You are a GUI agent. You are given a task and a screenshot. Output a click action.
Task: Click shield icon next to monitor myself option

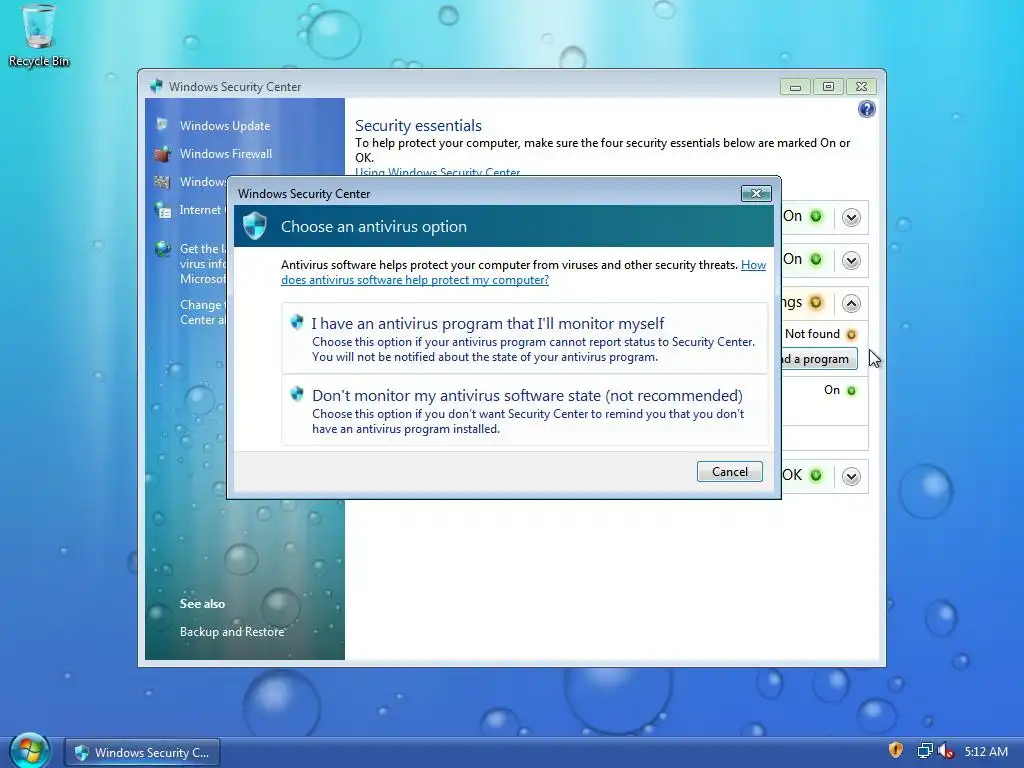[x=297, y=322]
